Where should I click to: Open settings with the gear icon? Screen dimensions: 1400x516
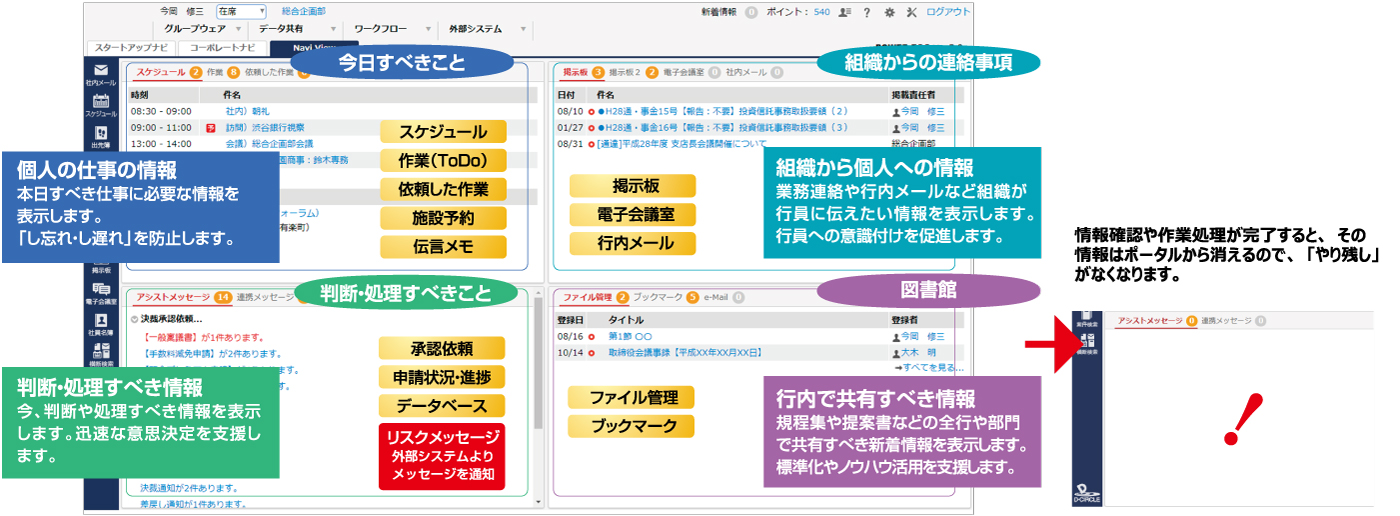click(x=889, y=12)
